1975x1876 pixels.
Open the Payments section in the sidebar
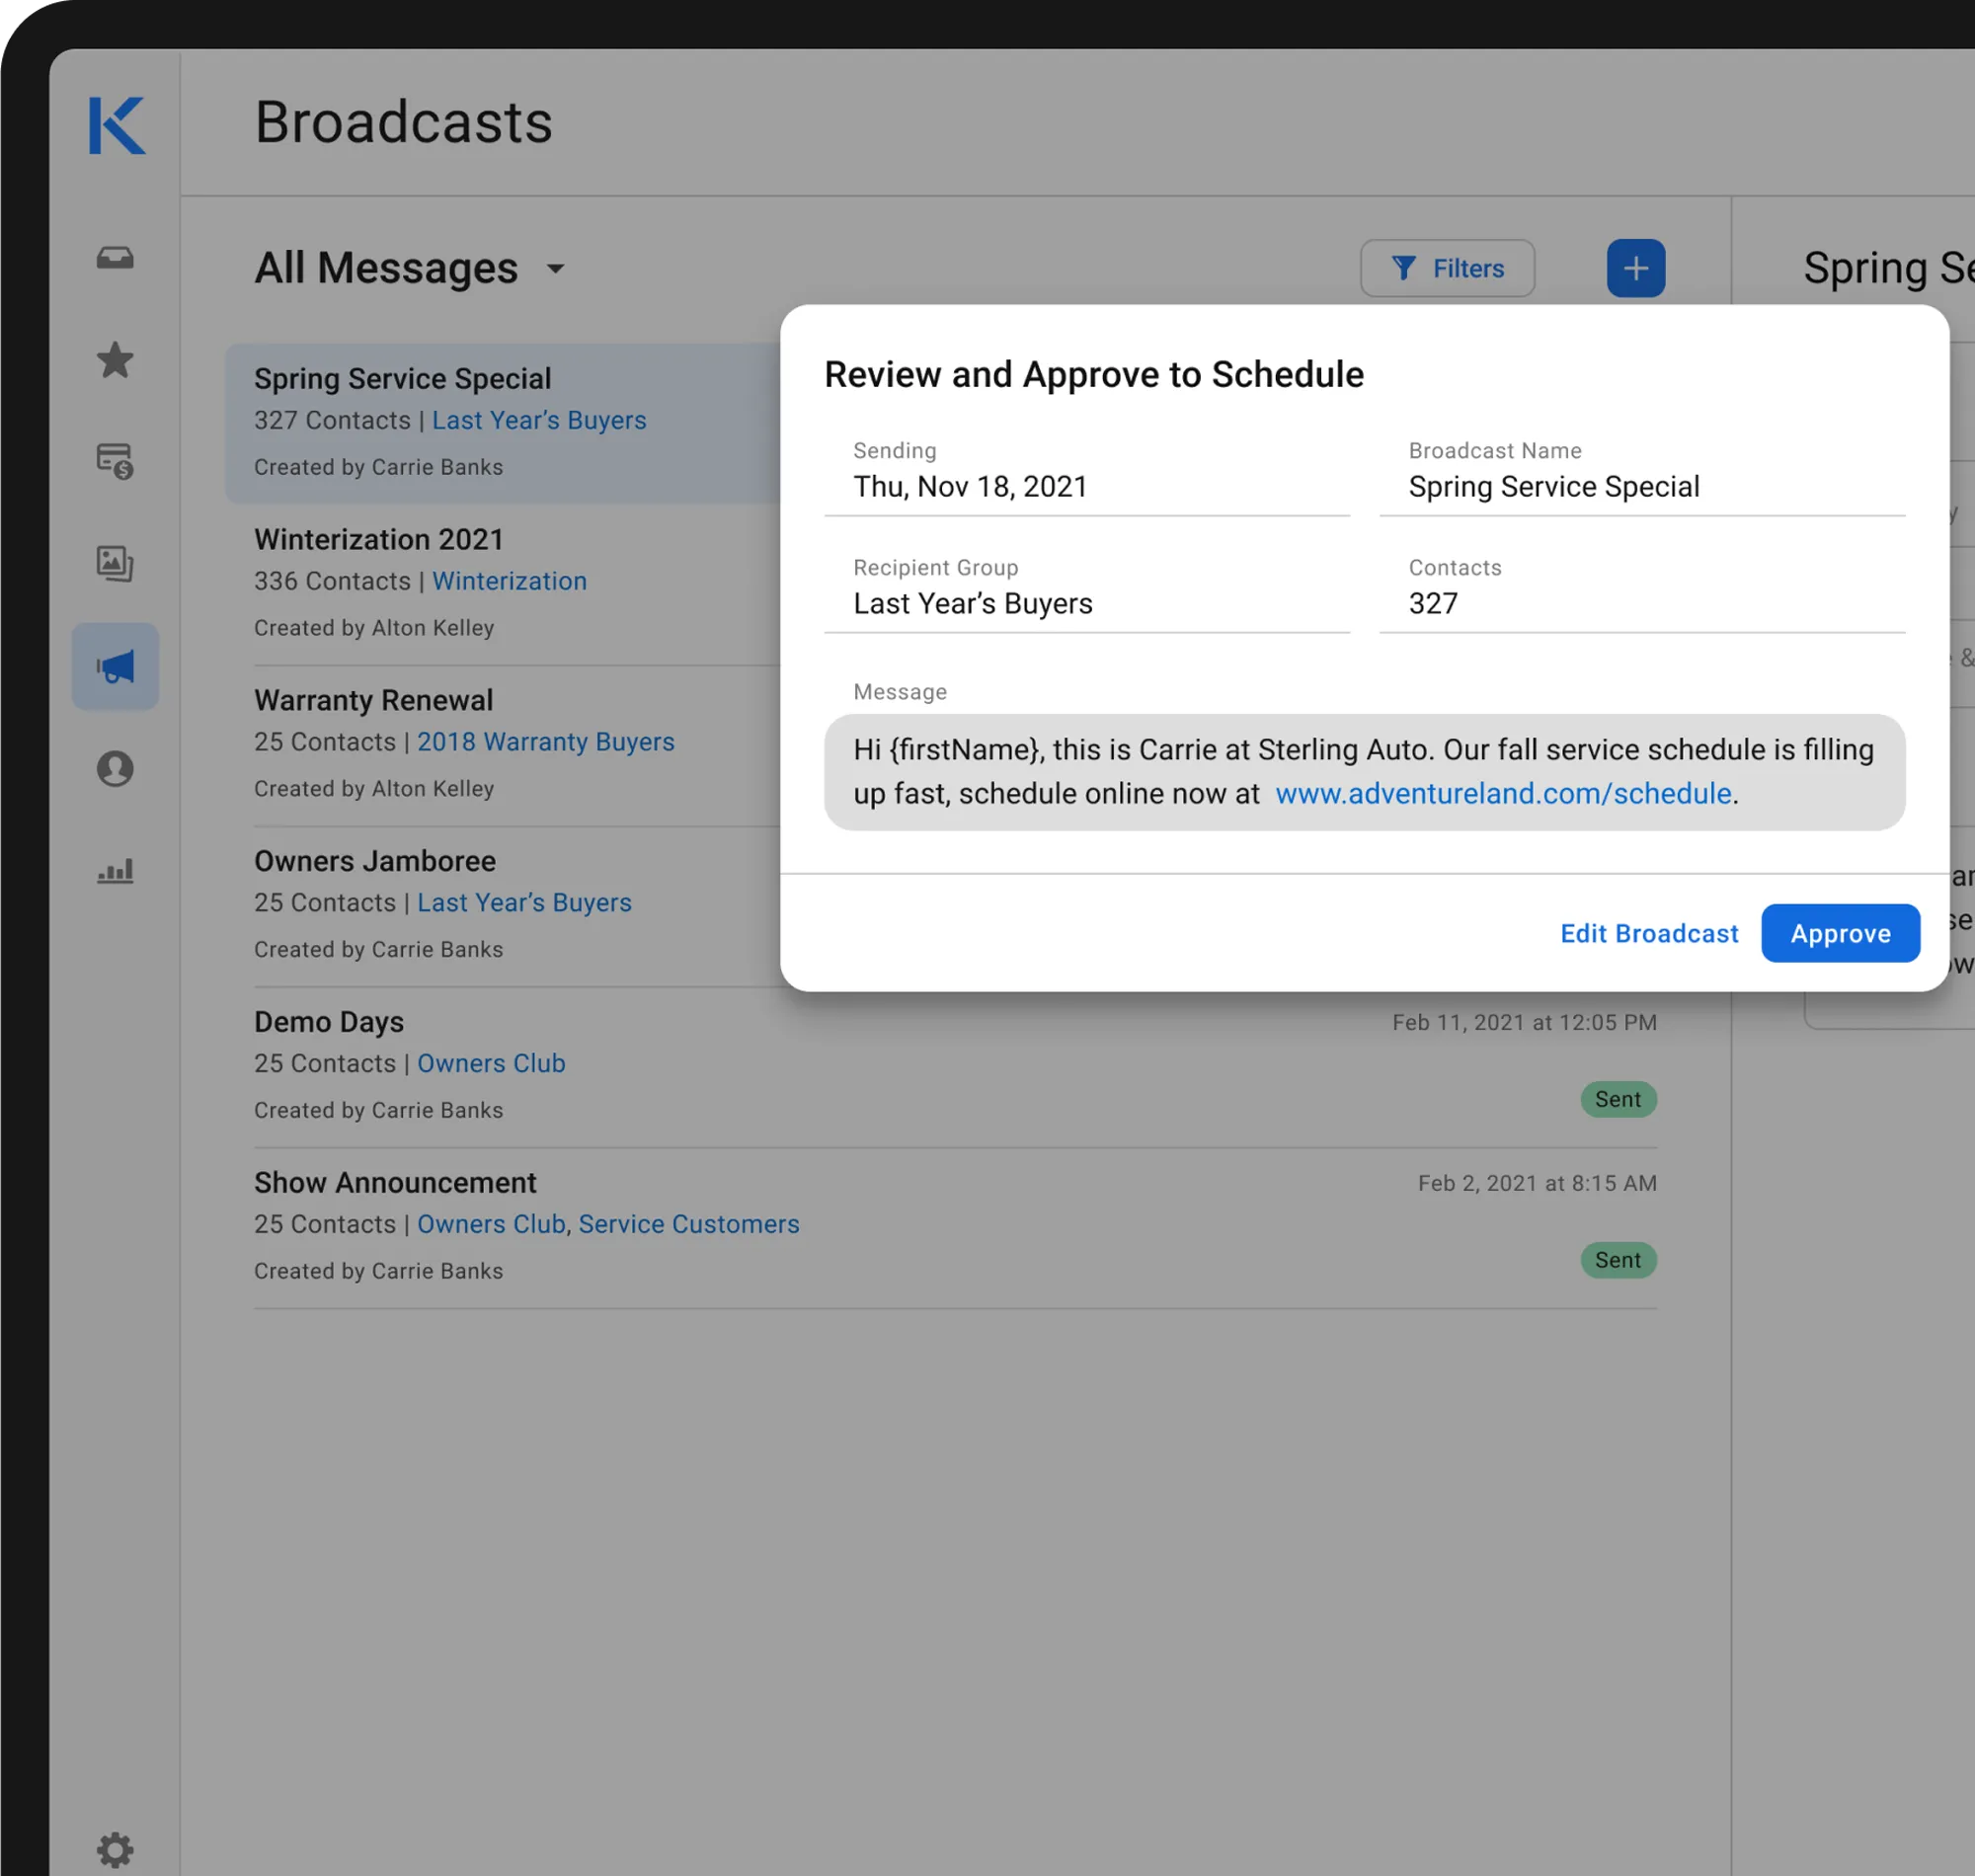tap(115, 462)
